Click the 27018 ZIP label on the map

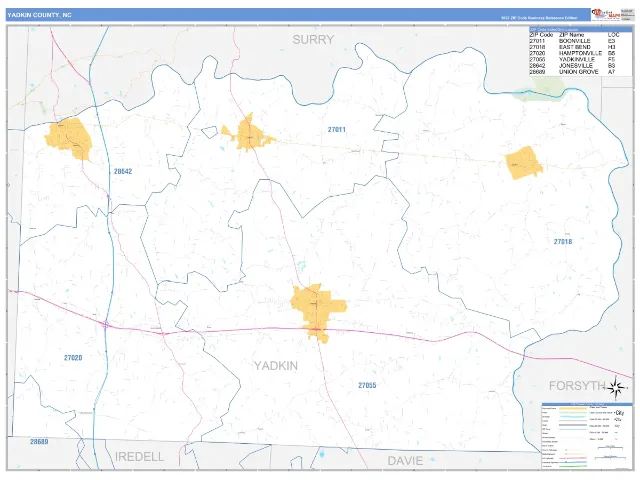563,242
